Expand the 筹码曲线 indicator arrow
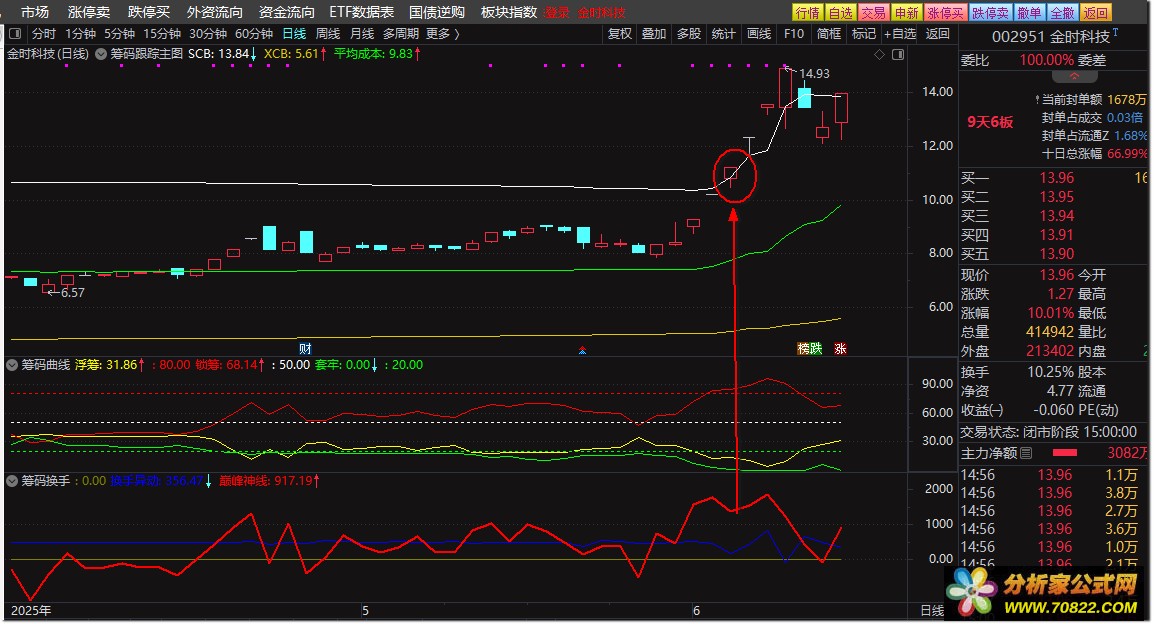 tap(13, 365)
